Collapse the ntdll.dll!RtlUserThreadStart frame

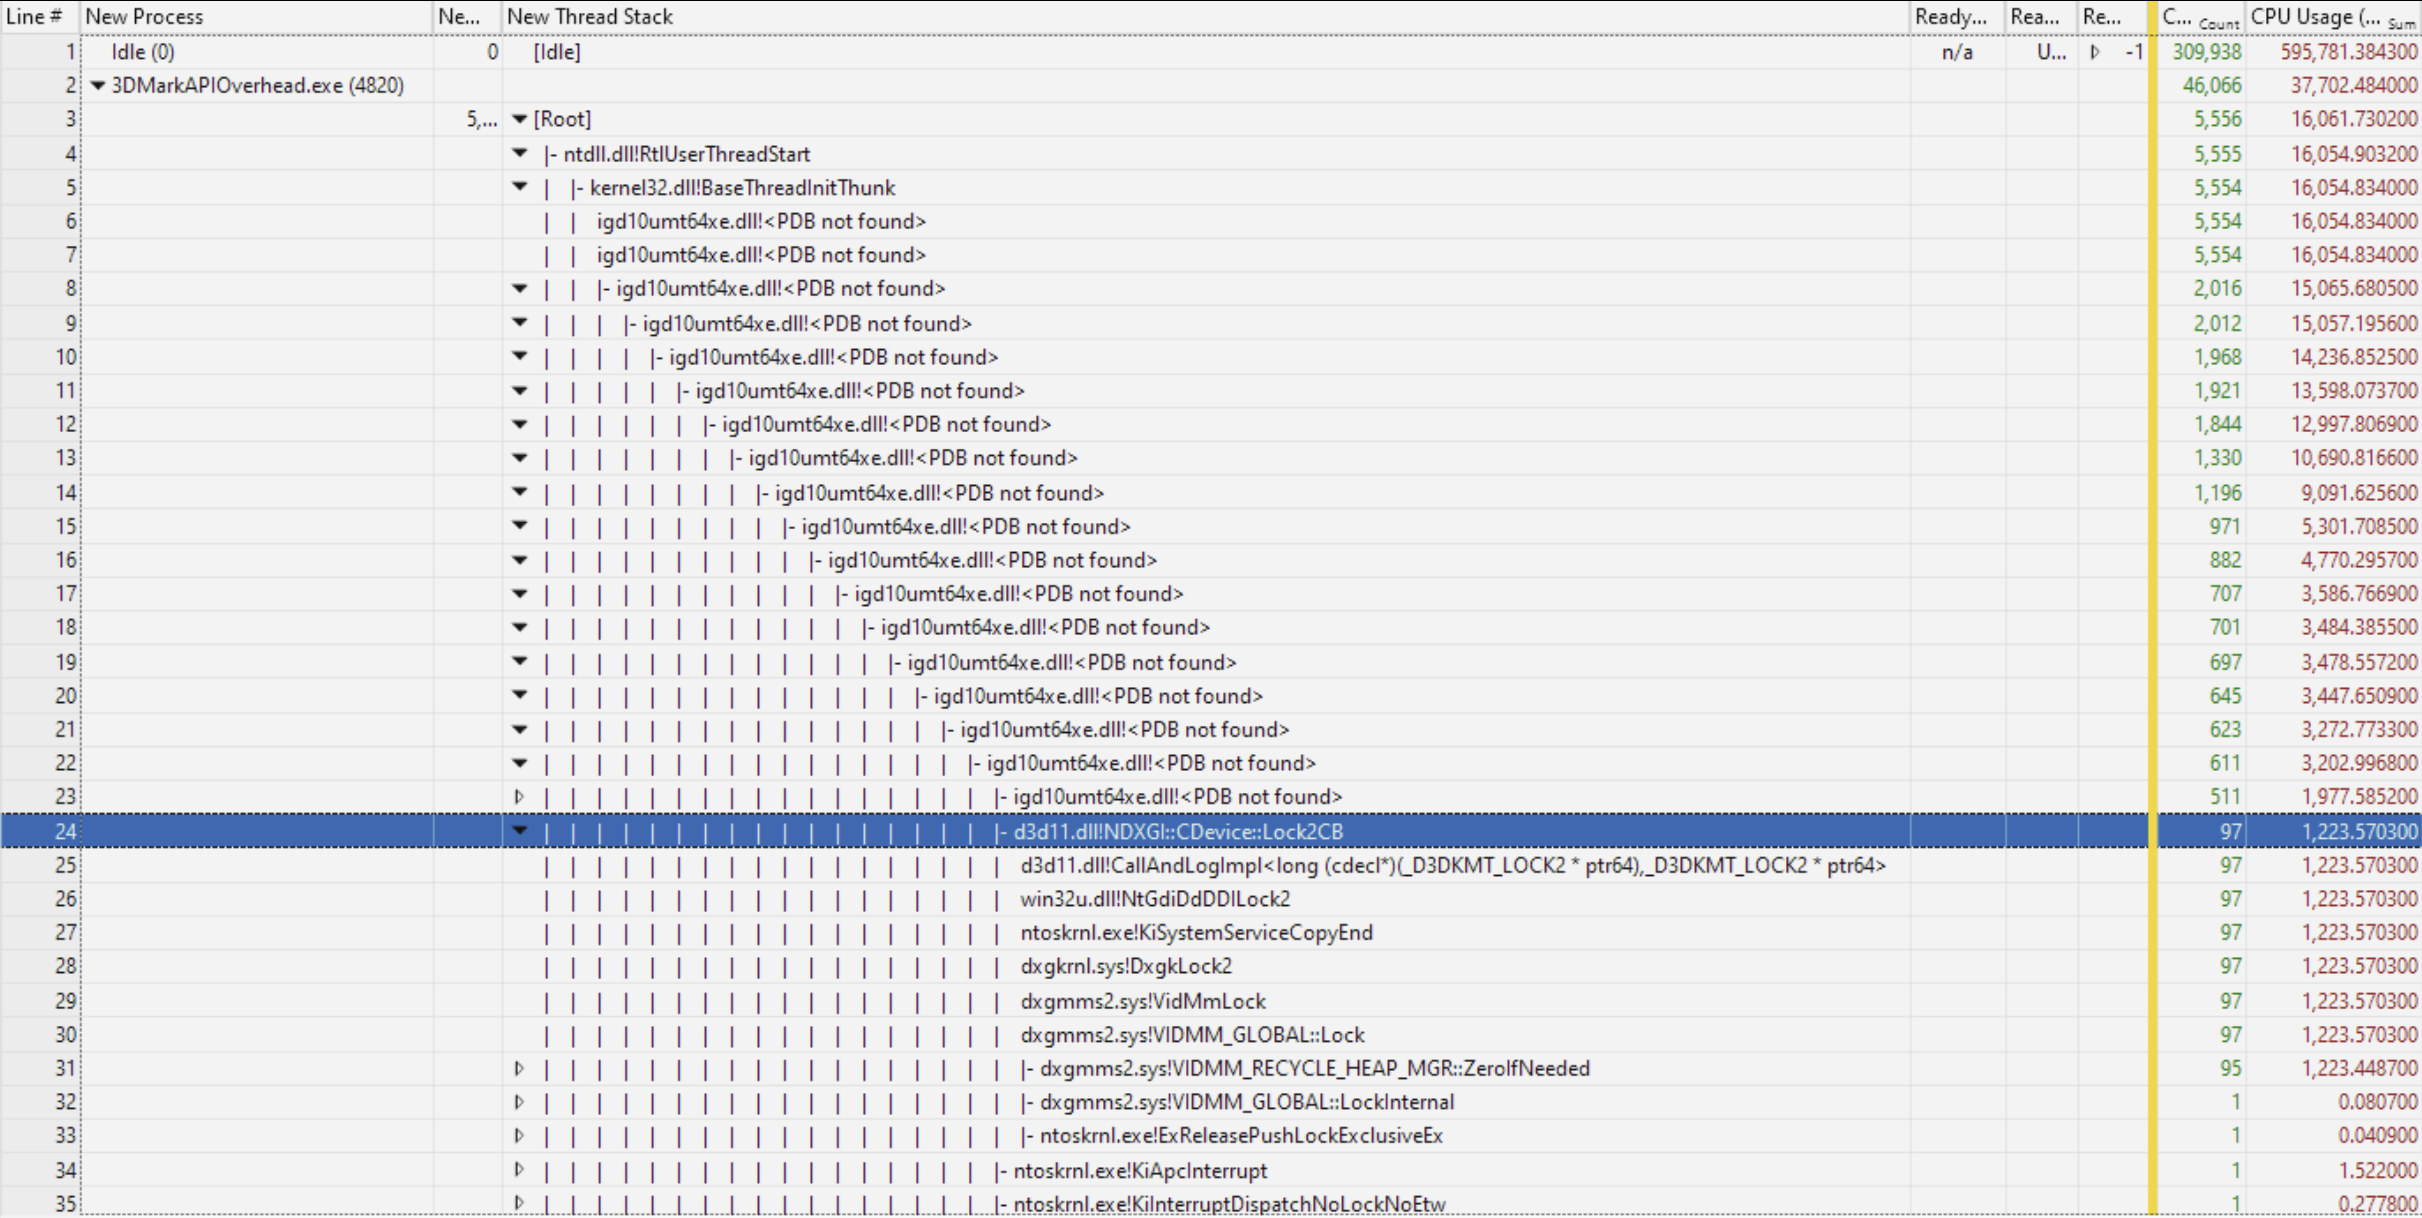(519, 153)
